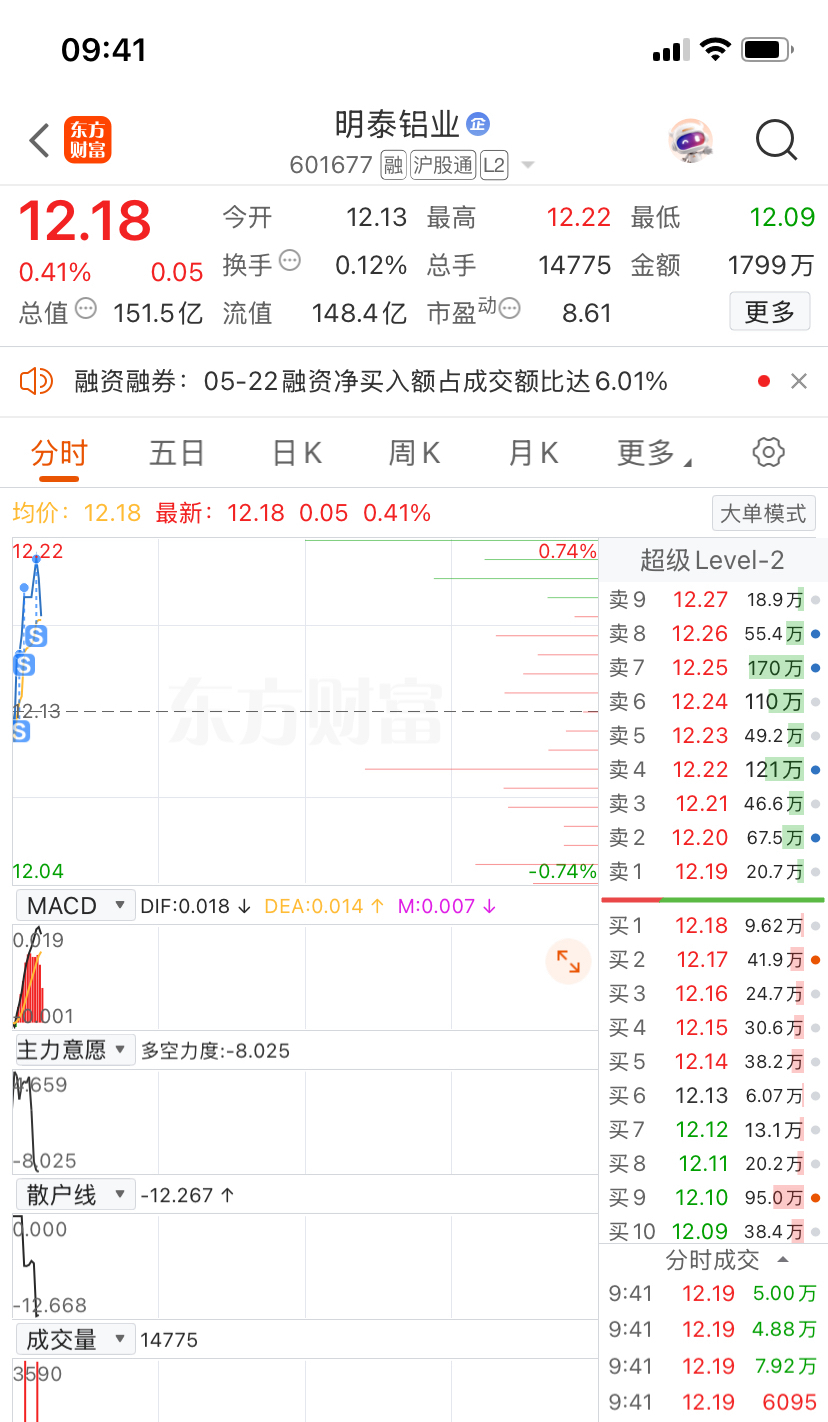The image size is (828, 1422).
Task: Select the 卖5 row at 12.23
Action: pyautogui.click(x=713, y=736)
